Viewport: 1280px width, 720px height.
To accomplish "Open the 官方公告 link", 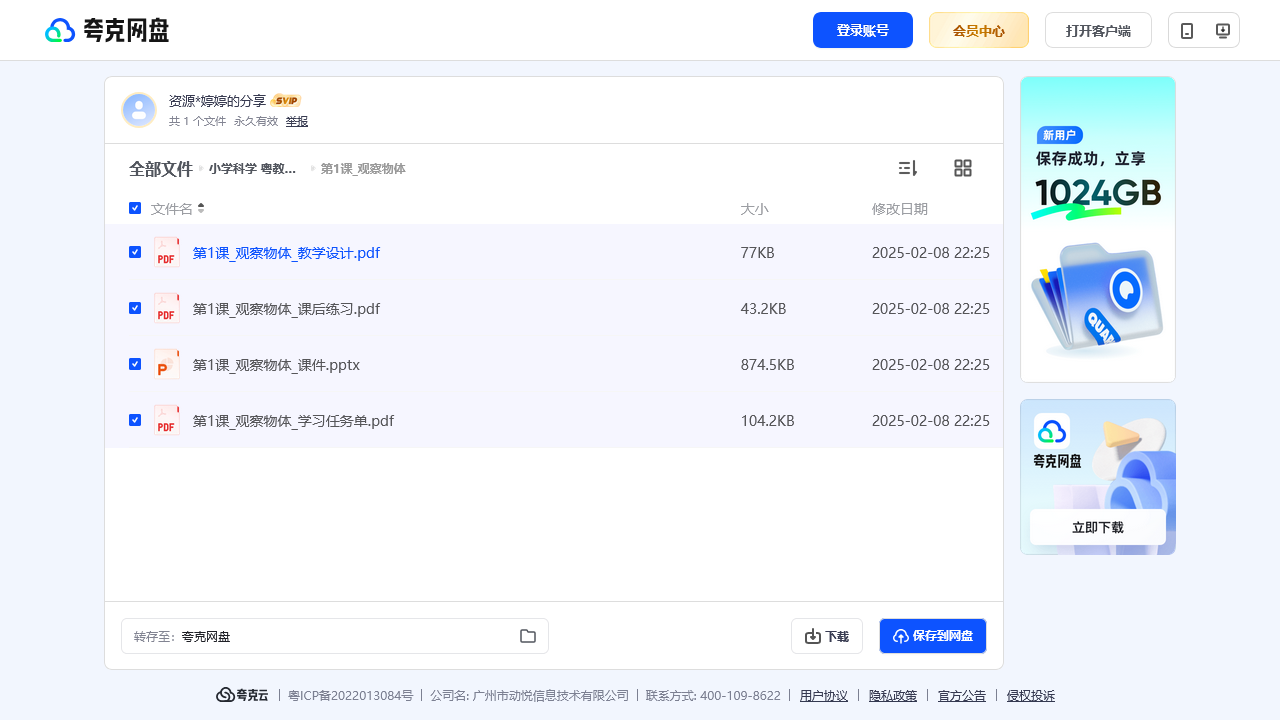I will pyautogui.click(x=962, y=696).
